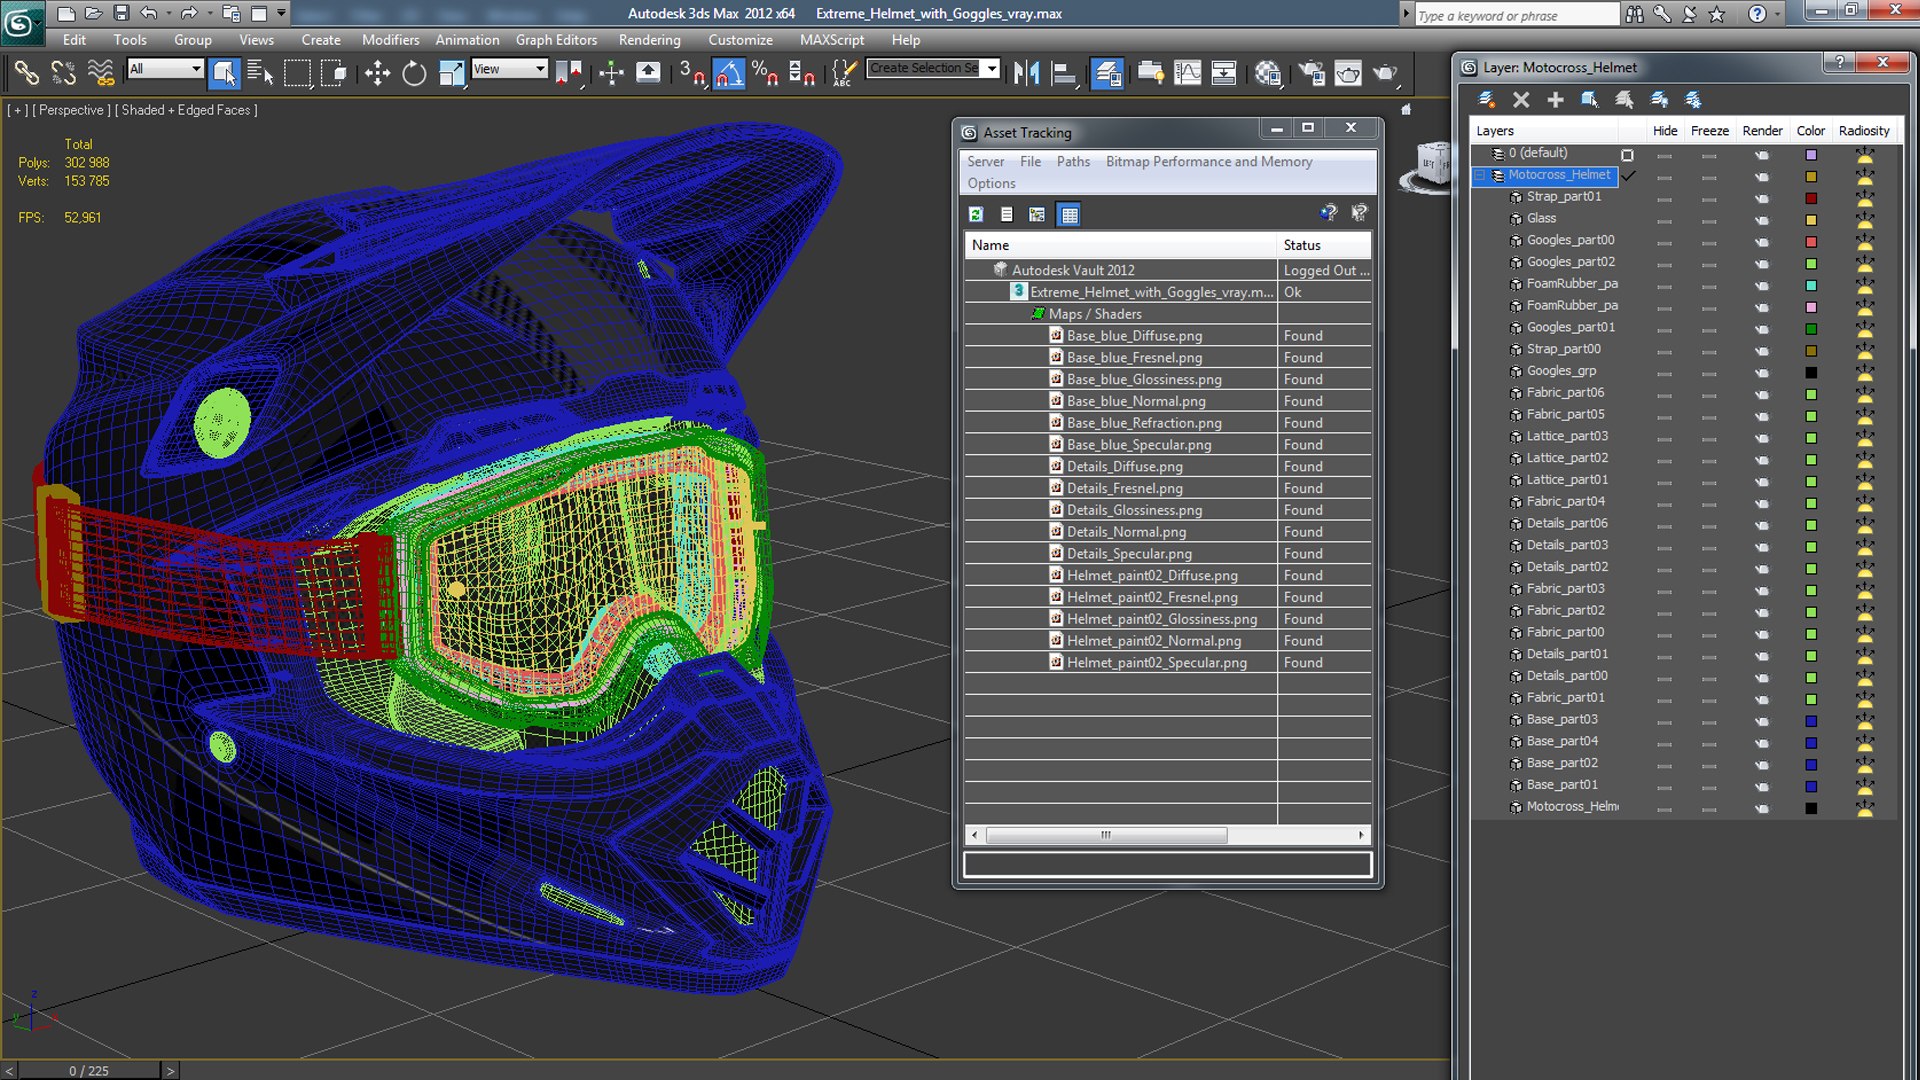The image size is (1920, 1080).
Task: Toggle the Manage Layers toolbar button
Action: 1107,73
